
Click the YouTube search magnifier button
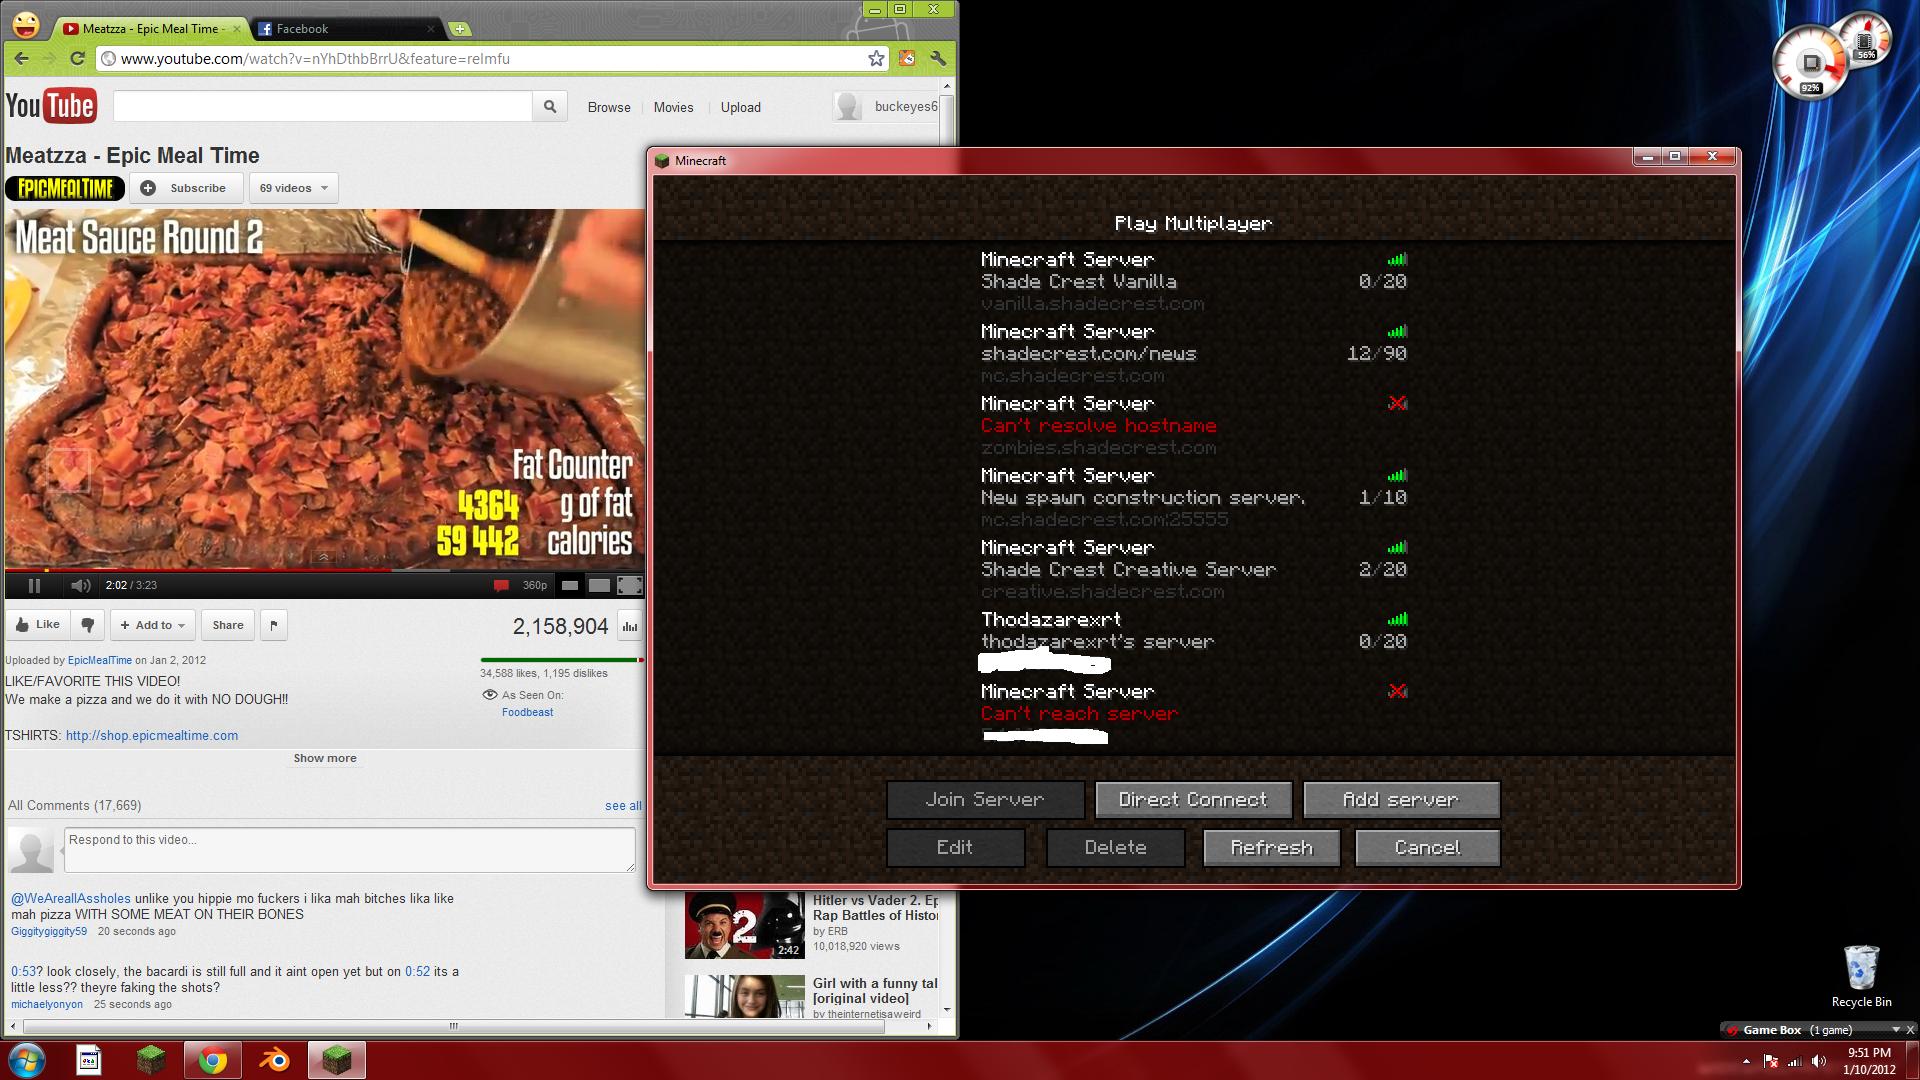coord(550,107)
